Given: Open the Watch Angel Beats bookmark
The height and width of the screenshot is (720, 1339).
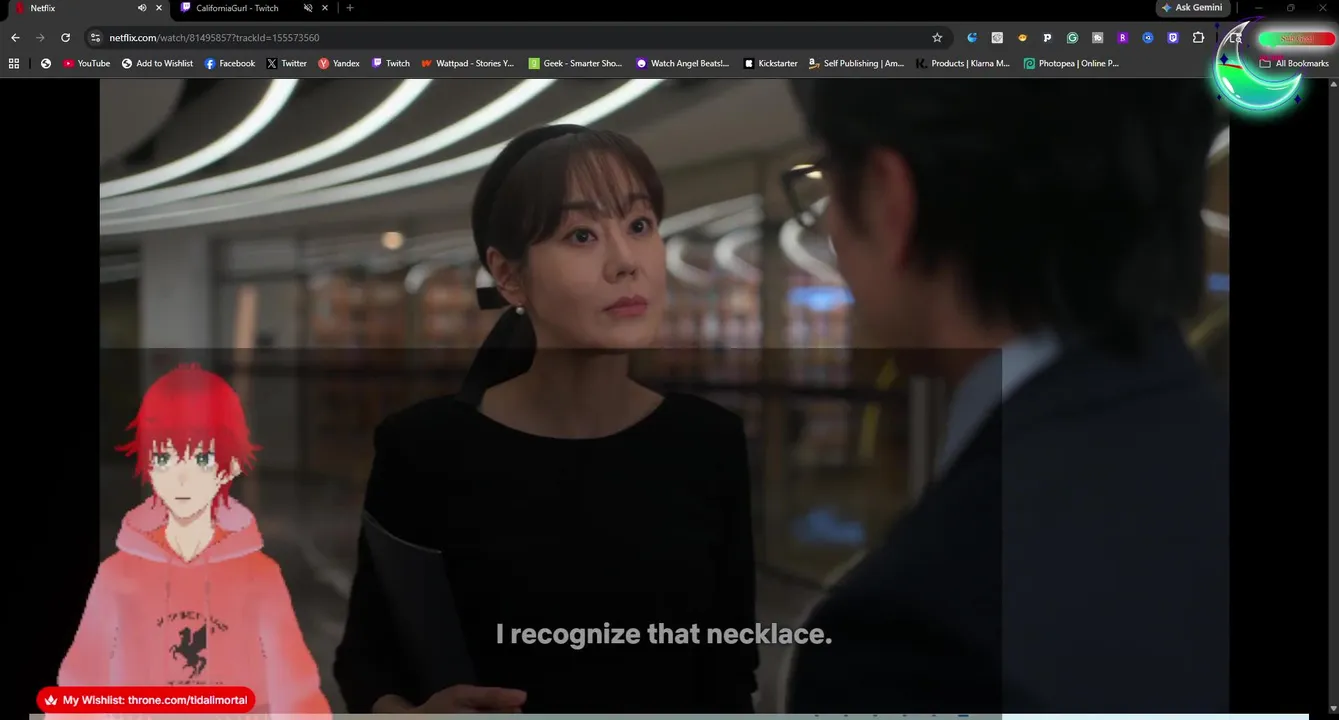Looking at the screenshot, I should pos(683,63).
